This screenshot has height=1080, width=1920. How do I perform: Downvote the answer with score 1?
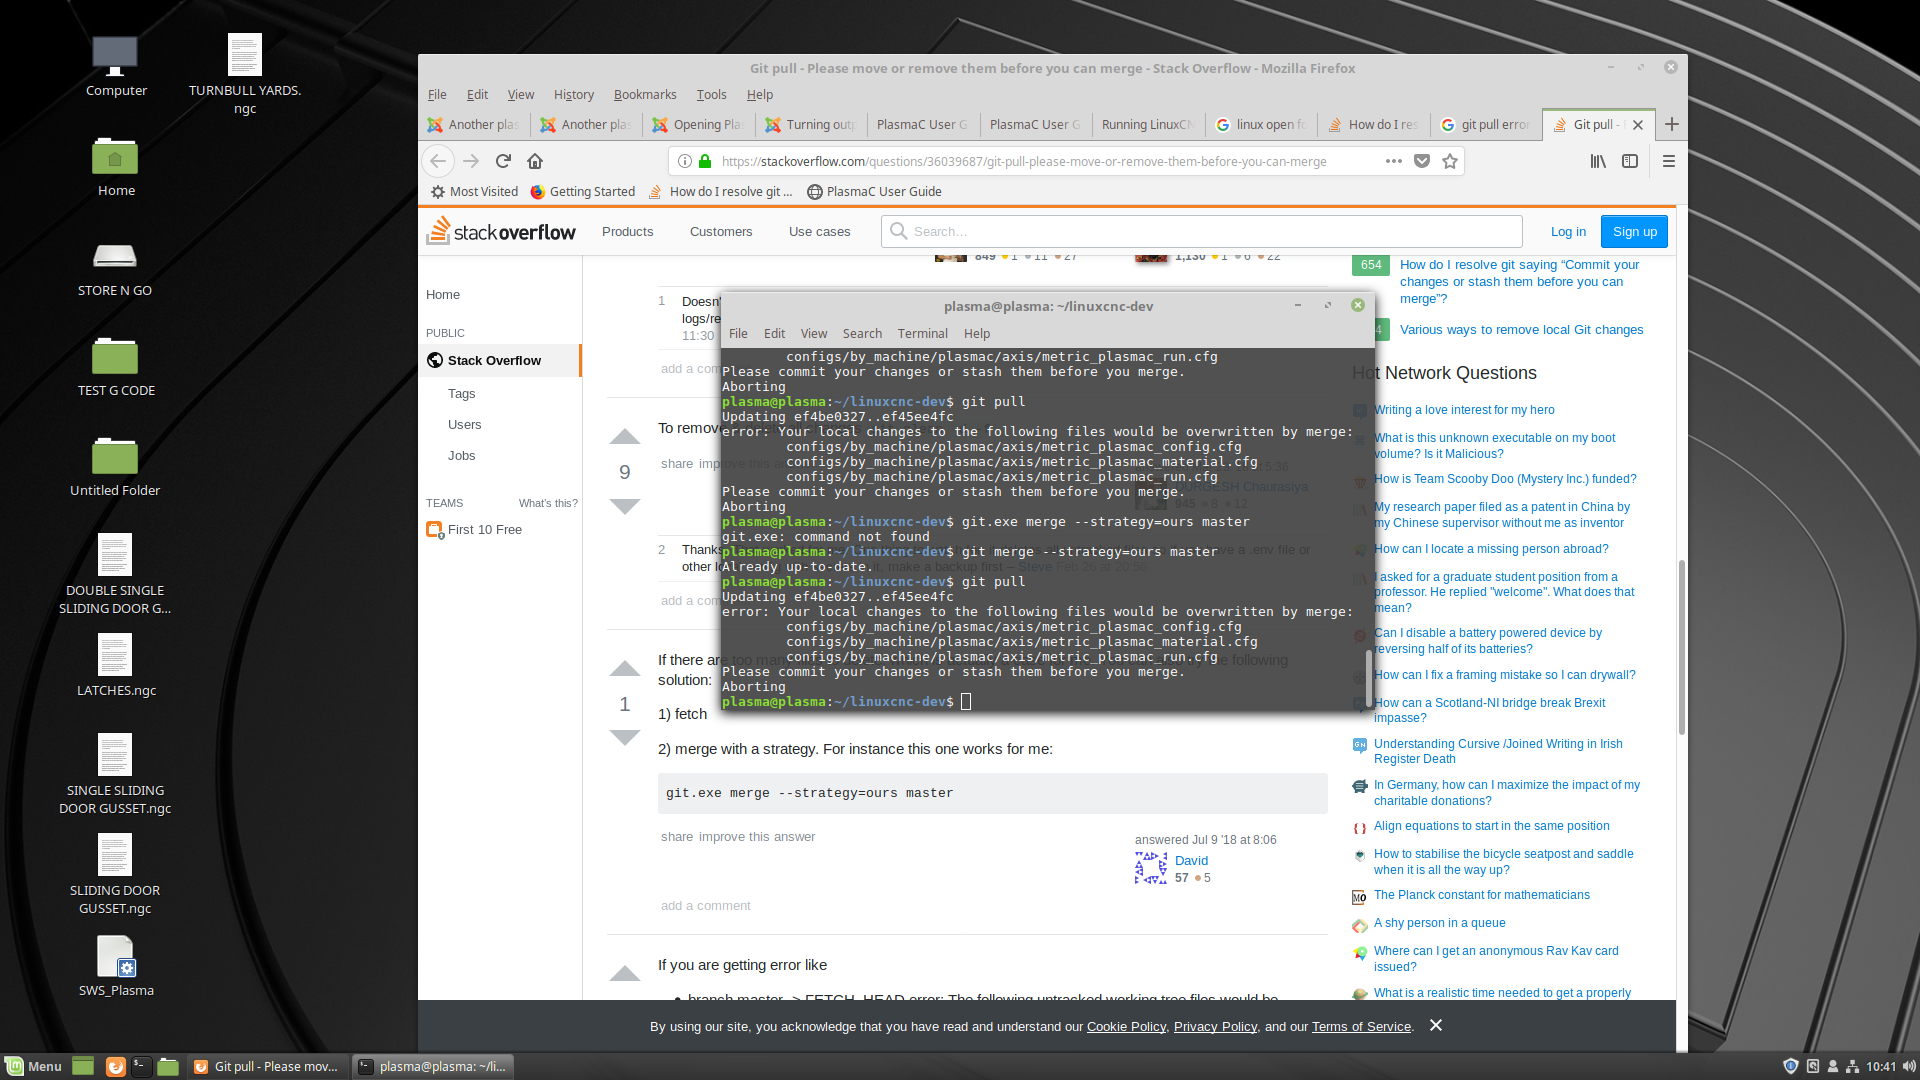[x=625, y=738]
